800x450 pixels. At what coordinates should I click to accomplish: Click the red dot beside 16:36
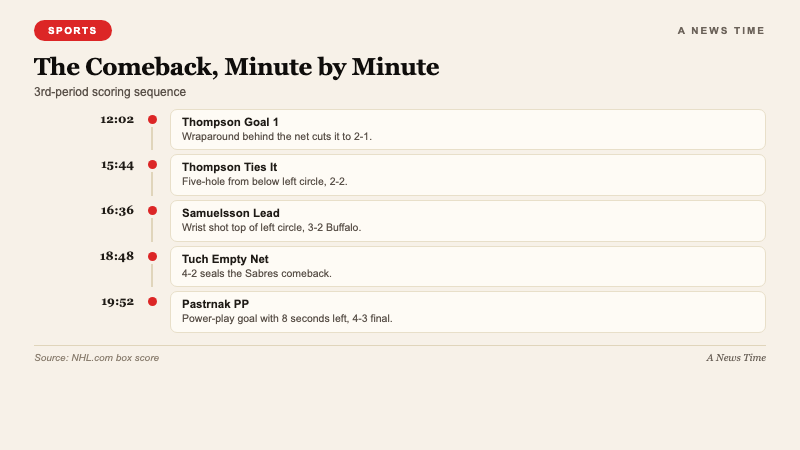(152, 211)
